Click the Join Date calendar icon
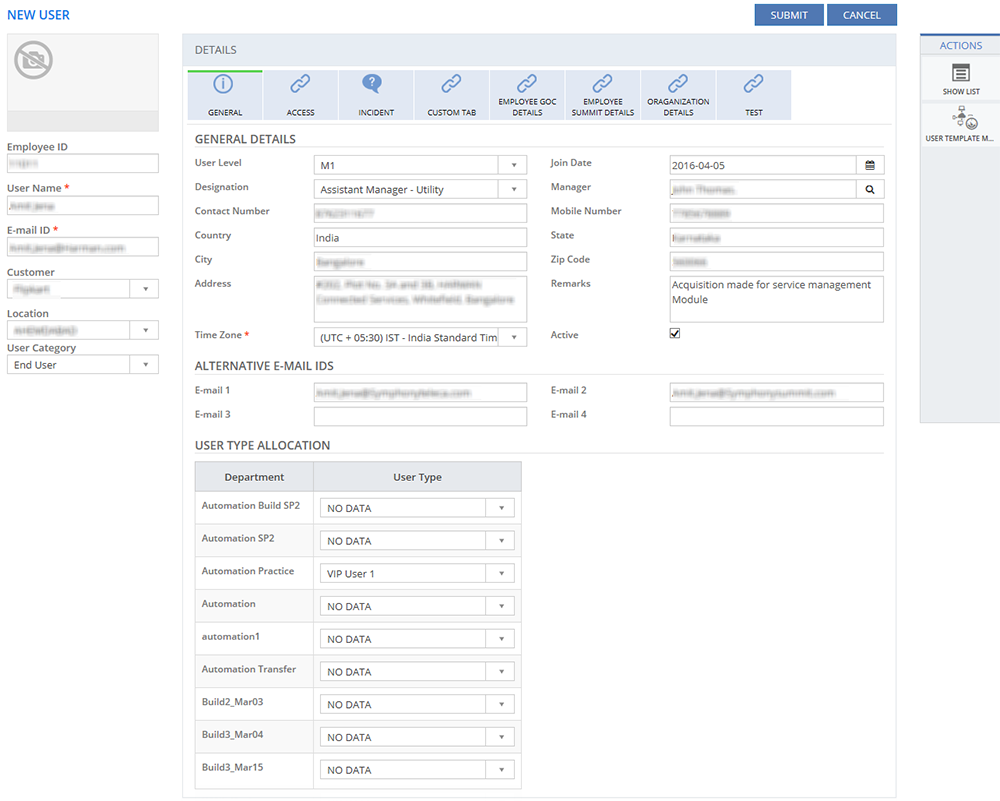 [x=870, y=165]
